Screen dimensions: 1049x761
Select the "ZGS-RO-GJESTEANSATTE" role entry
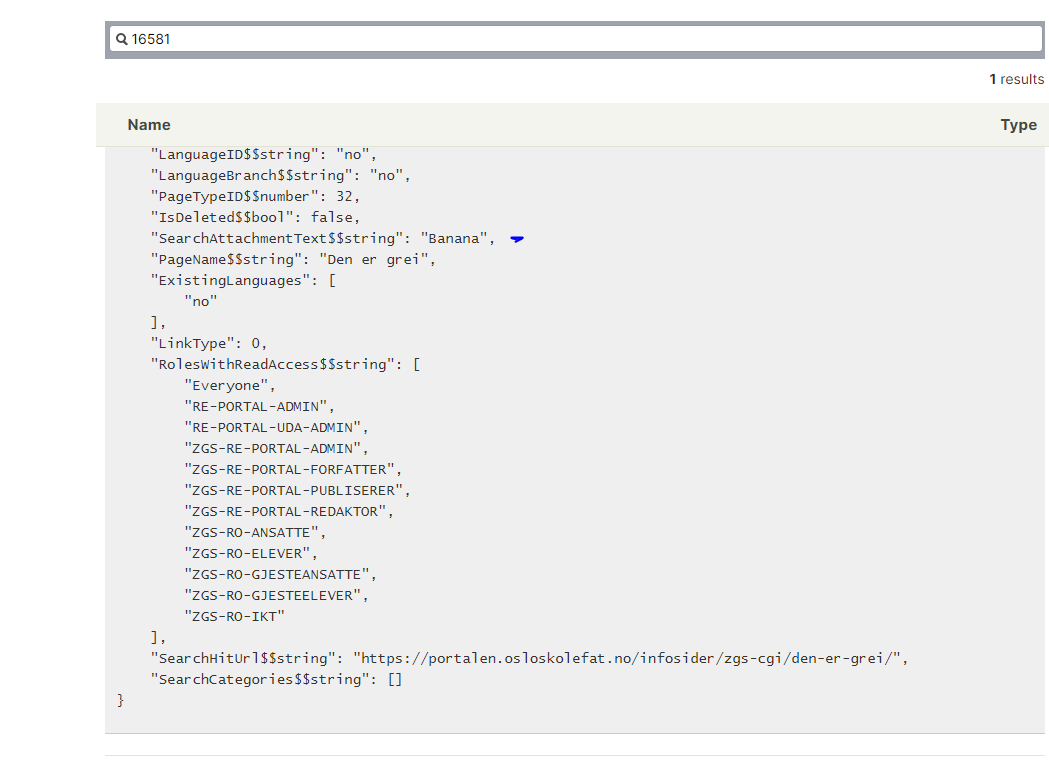(x=281, y=574)
